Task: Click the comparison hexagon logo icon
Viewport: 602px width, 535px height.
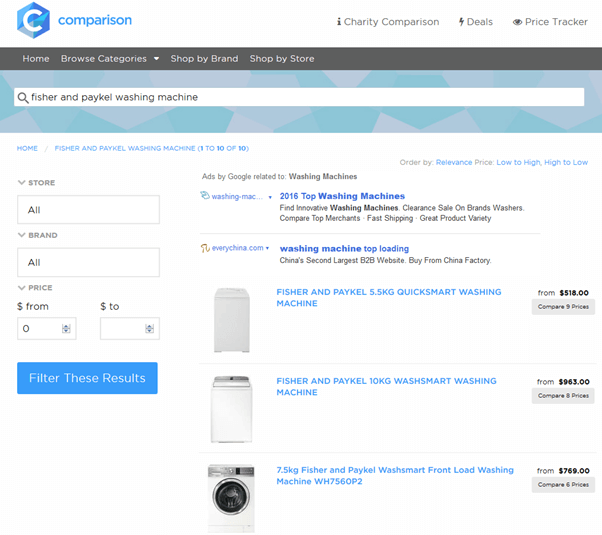Action: (x=33, y=20)
